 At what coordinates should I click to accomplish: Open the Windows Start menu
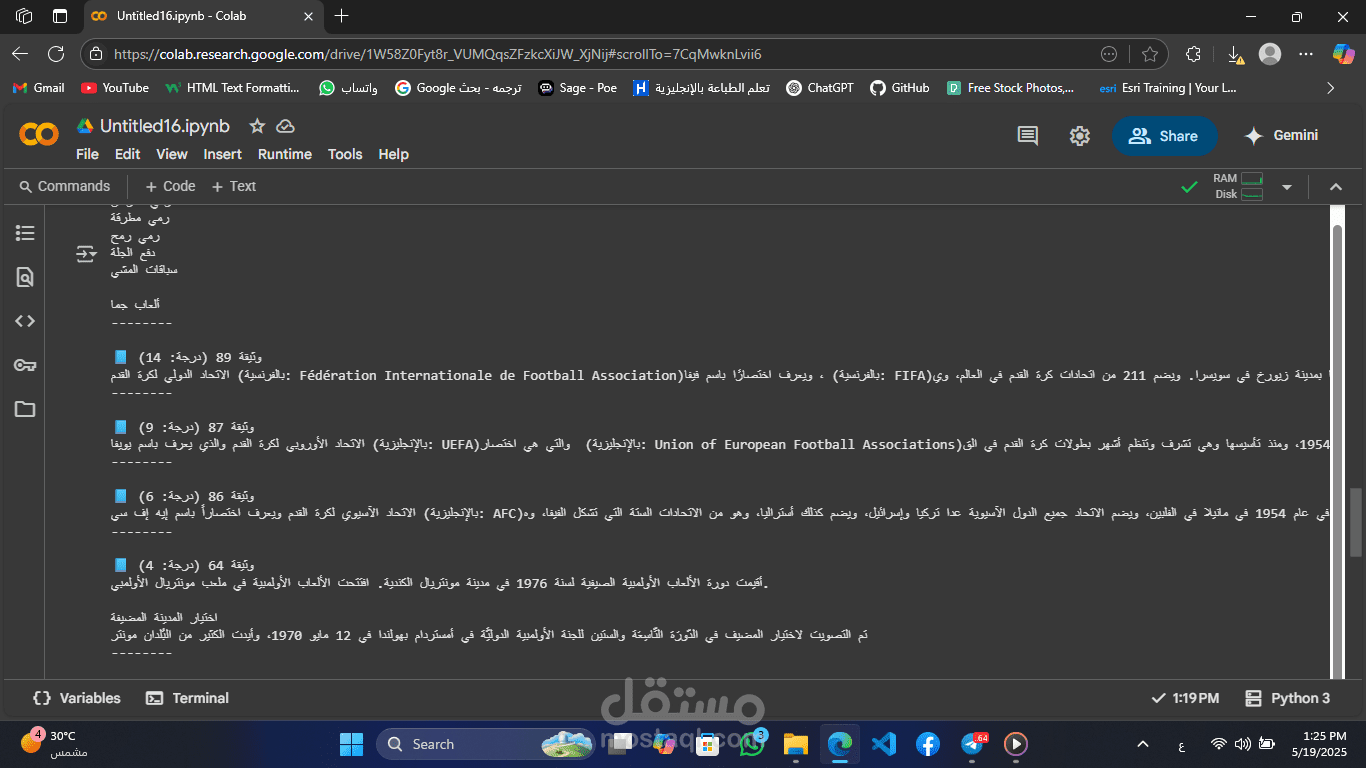pos(351,744)
